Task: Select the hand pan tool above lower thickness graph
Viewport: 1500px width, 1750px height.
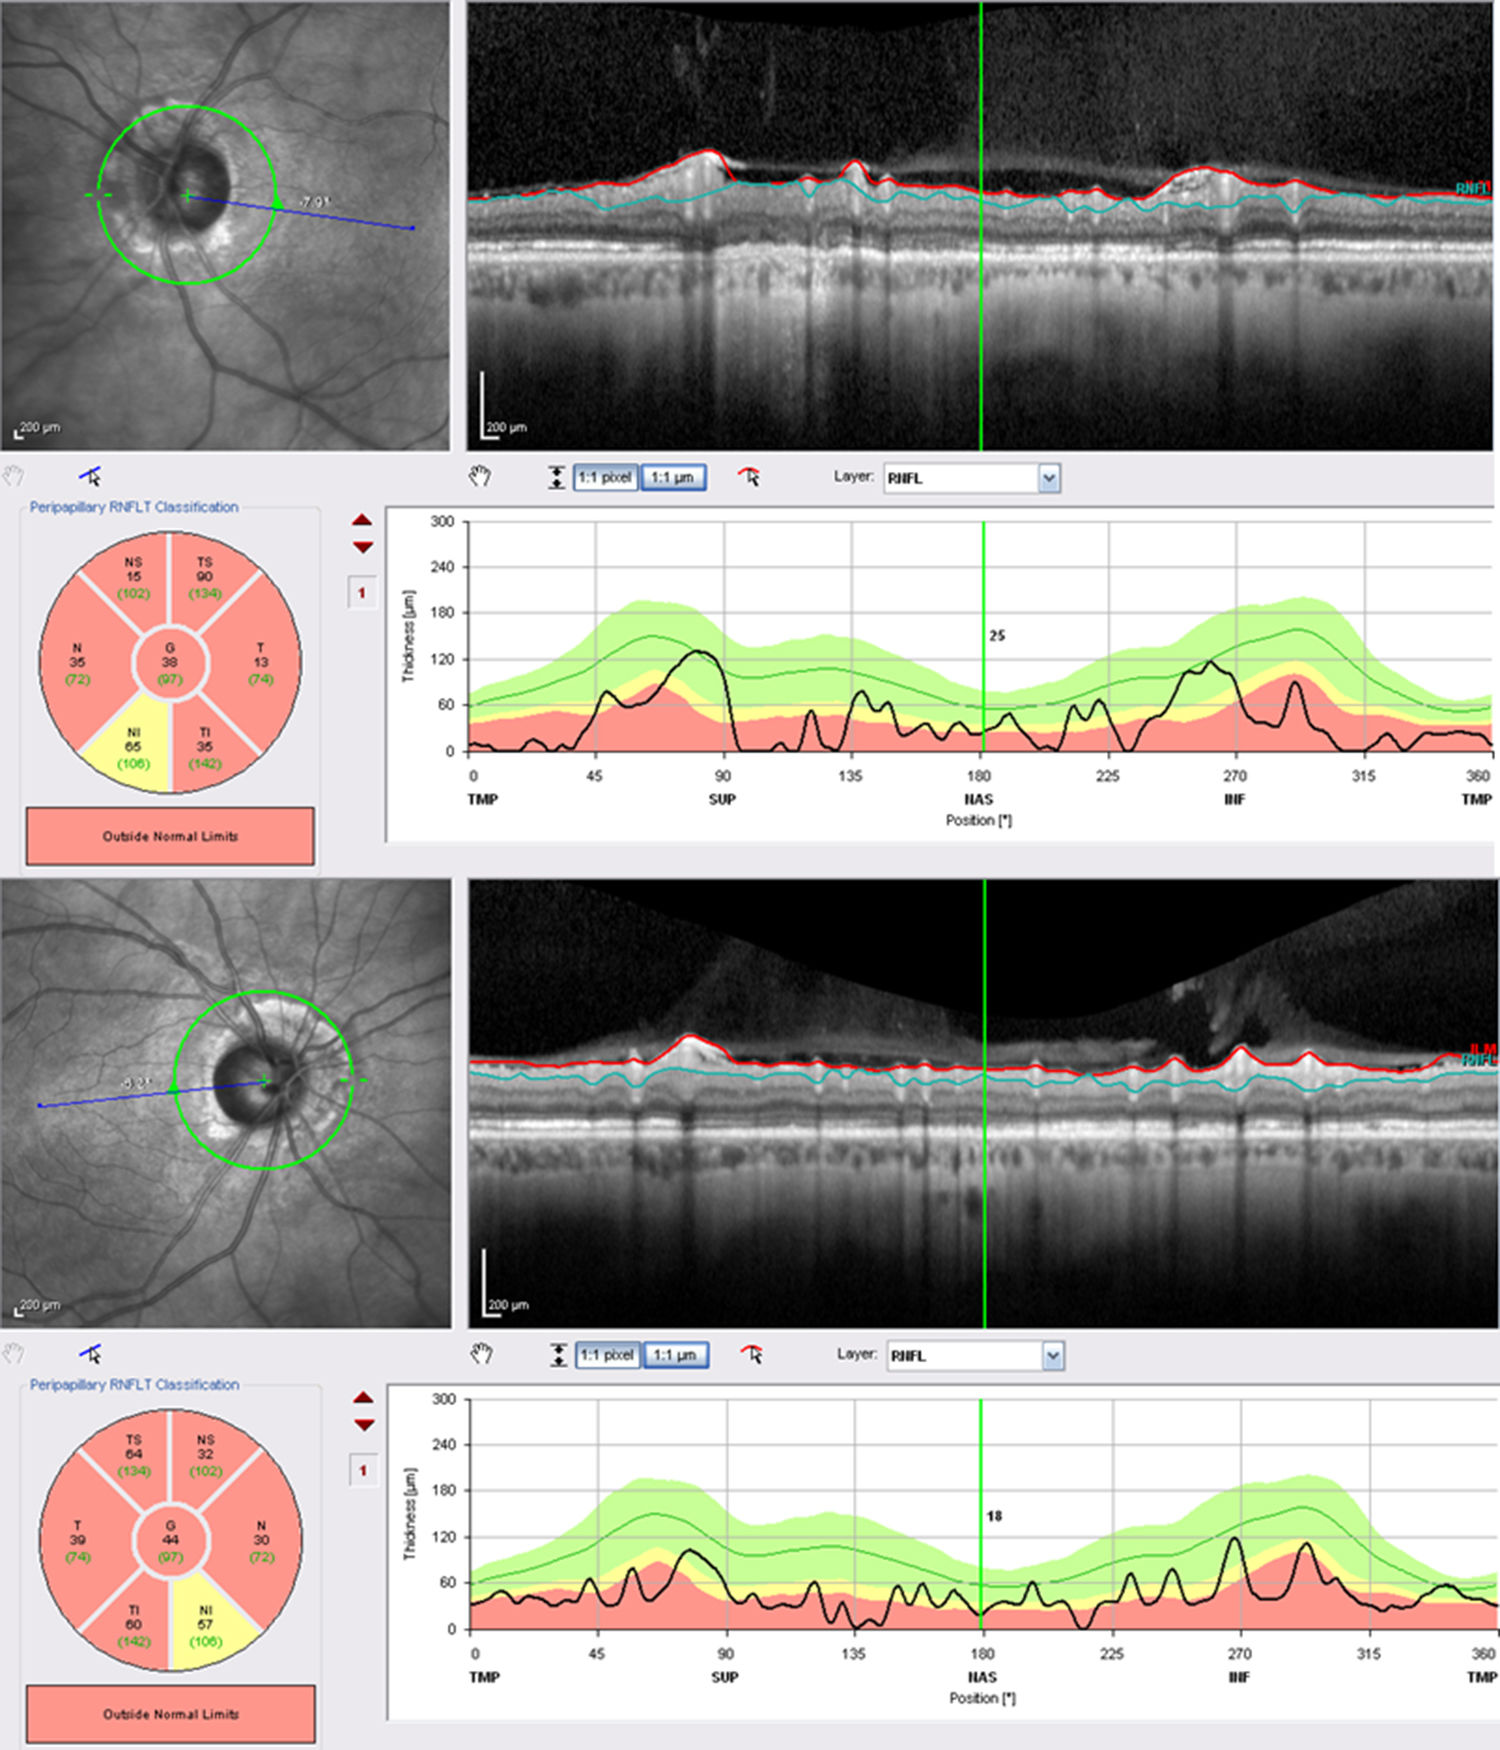Action: click(x=481, y=1355)
